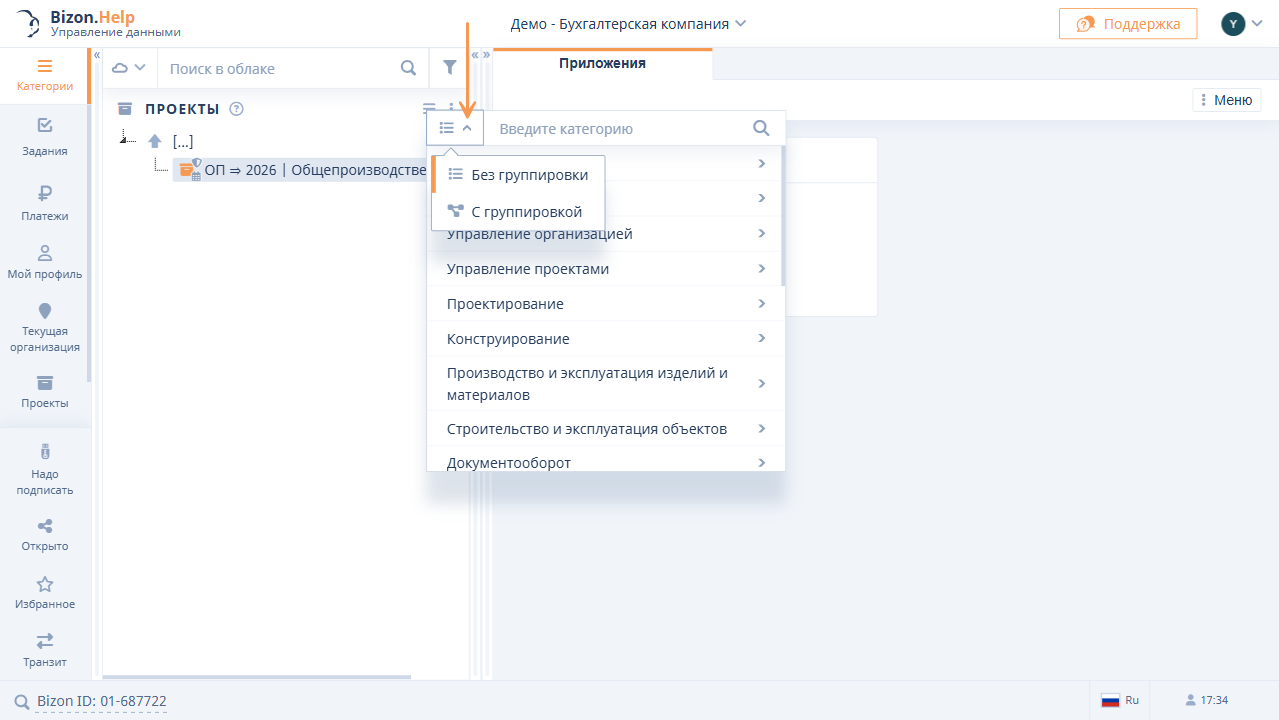Open Надо подписать section
This screenshot has width=1279, height=720.
click(x=45, y=470)
